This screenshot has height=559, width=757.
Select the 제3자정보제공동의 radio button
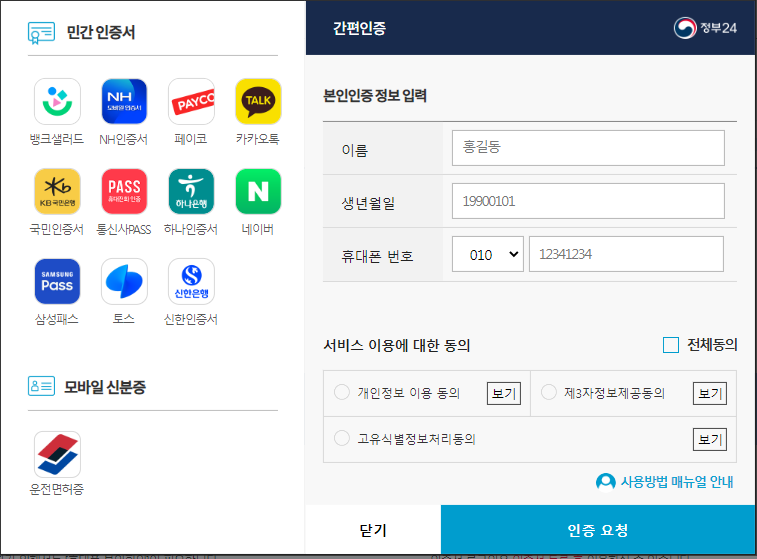[x=548, y=392]
